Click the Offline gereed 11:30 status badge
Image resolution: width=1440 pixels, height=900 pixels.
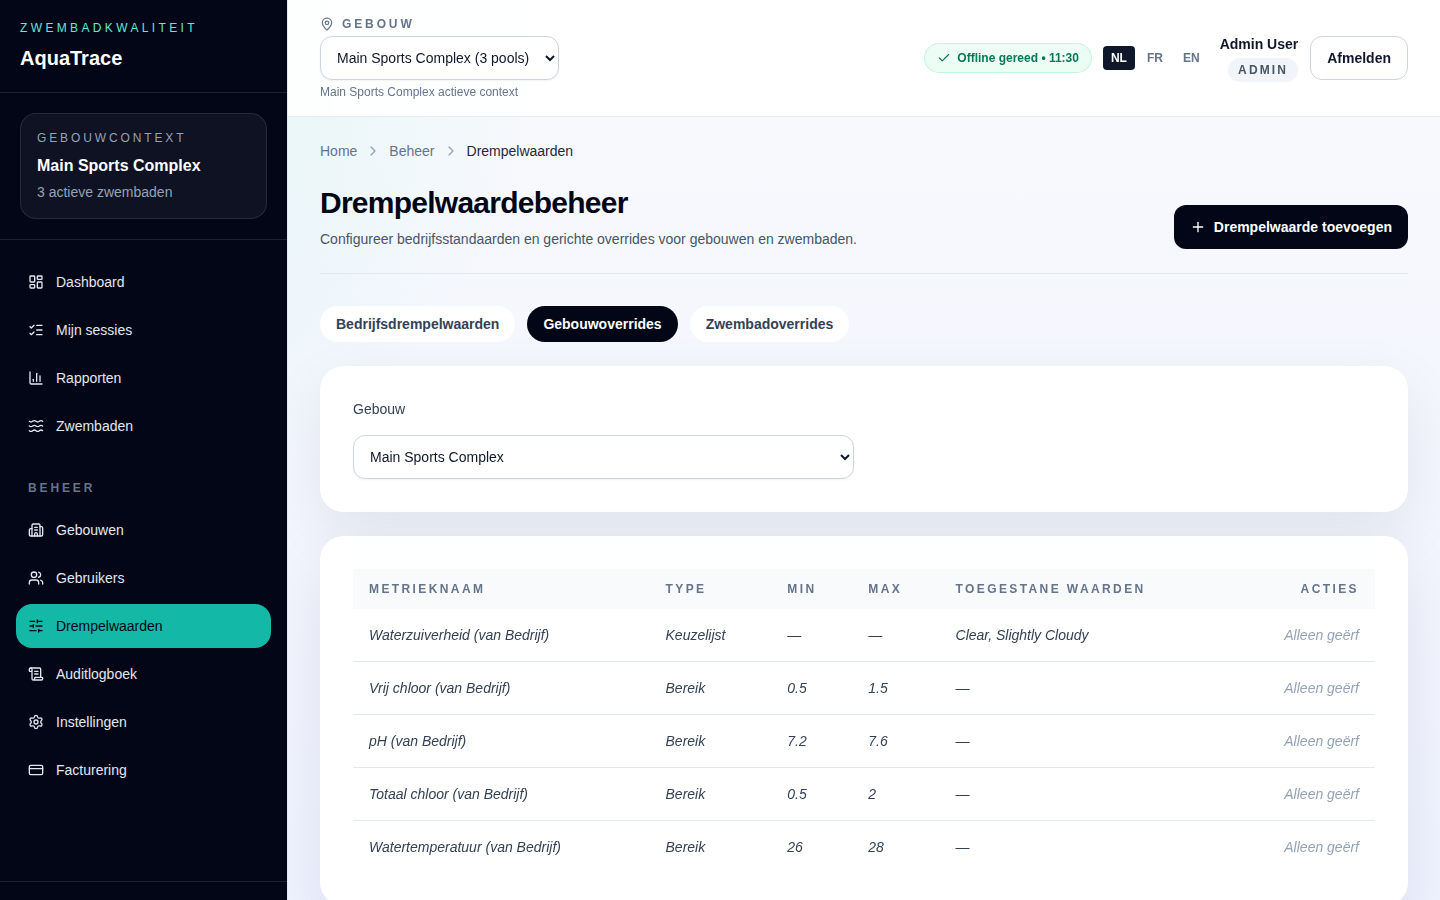pos(1008,58)
